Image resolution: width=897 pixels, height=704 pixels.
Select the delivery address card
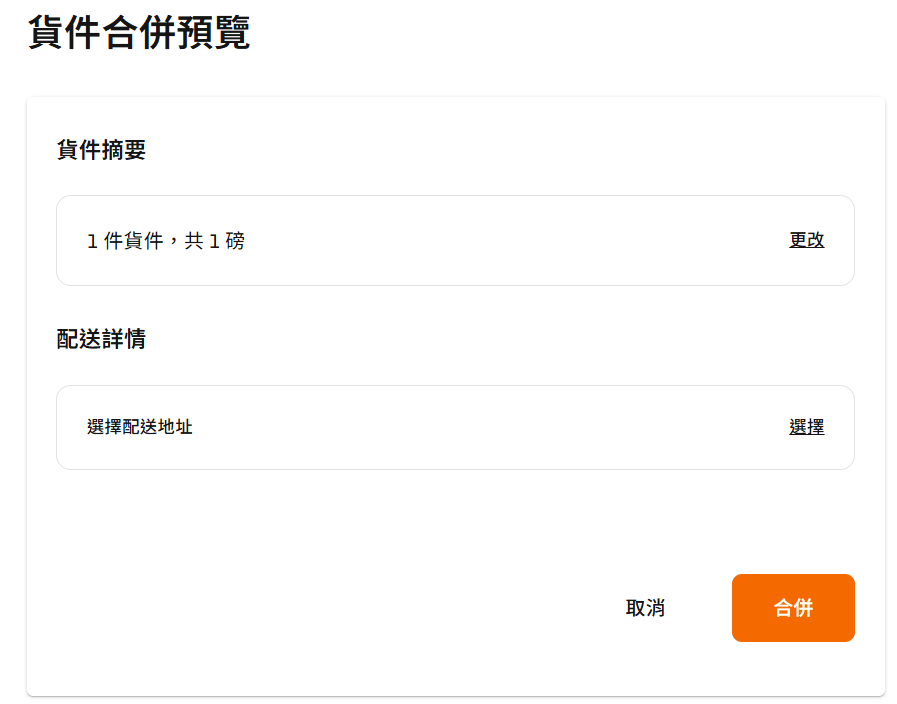455,427
